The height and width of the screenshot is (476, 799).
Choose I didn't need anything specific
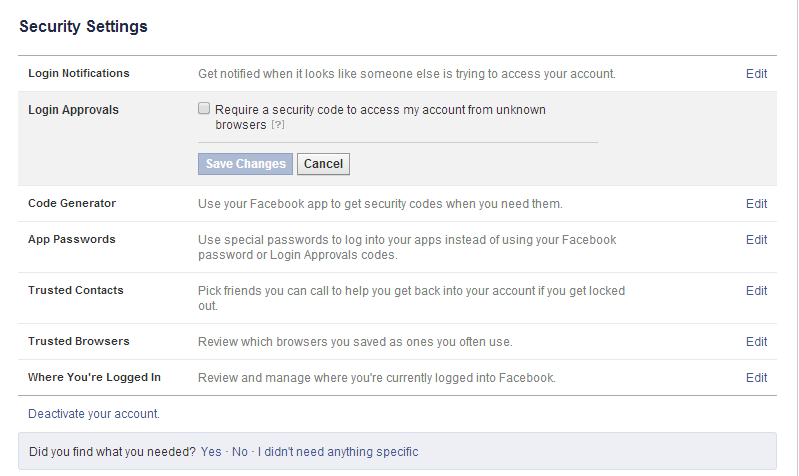pos(338,452)
